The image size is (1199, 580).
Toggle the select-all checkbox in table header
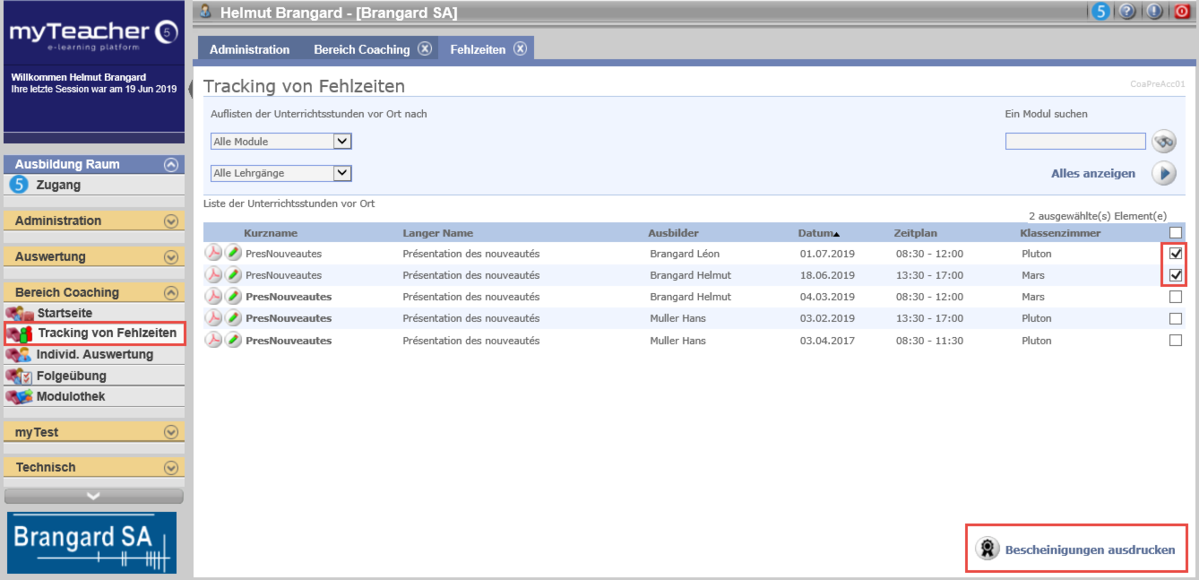click(1175, 232)
